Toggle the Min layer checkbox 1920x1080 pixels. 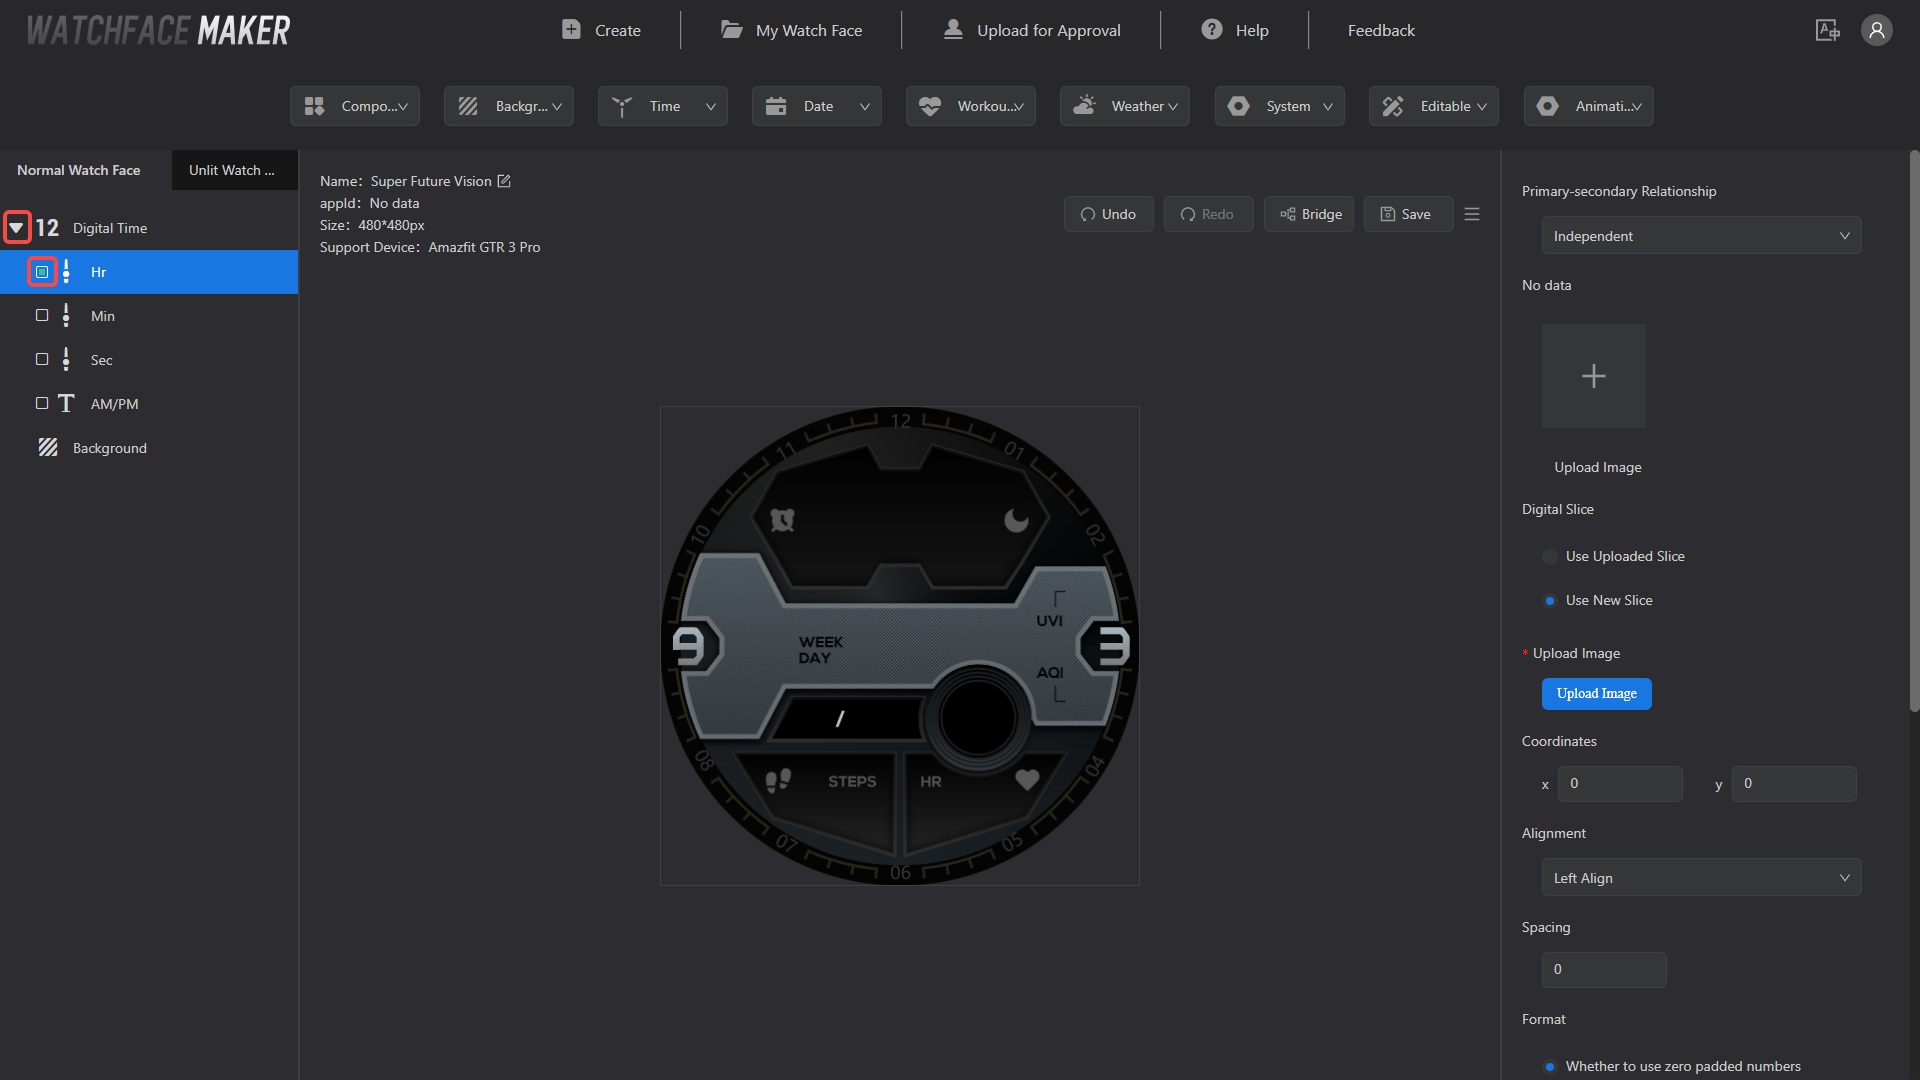click(x=42, y=315)
